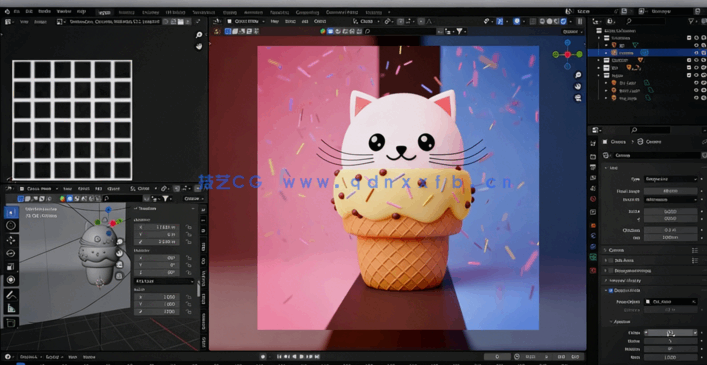Image resolution: width=707 pixels, height=365 pixels.
Task: Open the transform orientation dropdown in the main viewport header
Action: (367, 21)
